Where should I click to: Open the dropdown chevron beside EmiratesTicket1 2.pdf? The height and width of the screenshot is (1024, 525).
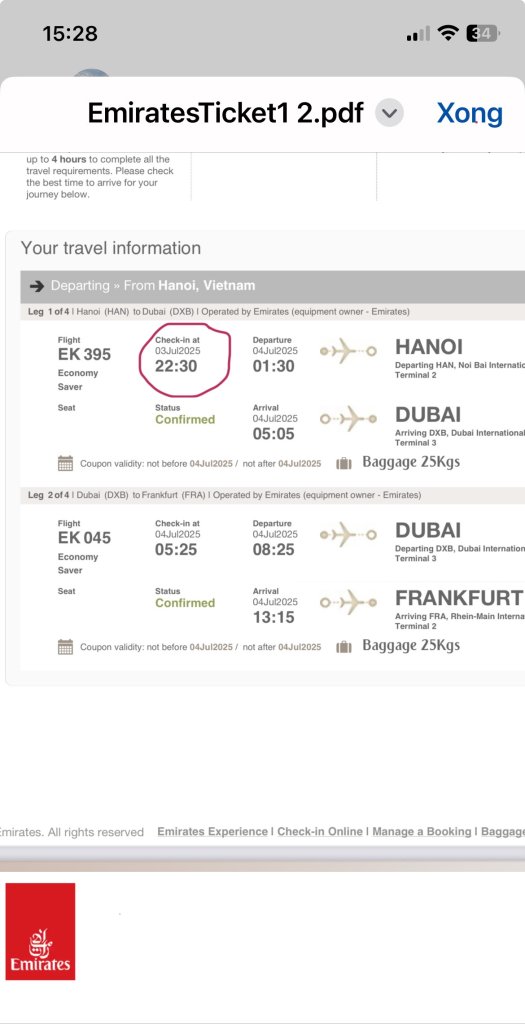[389, 114]
